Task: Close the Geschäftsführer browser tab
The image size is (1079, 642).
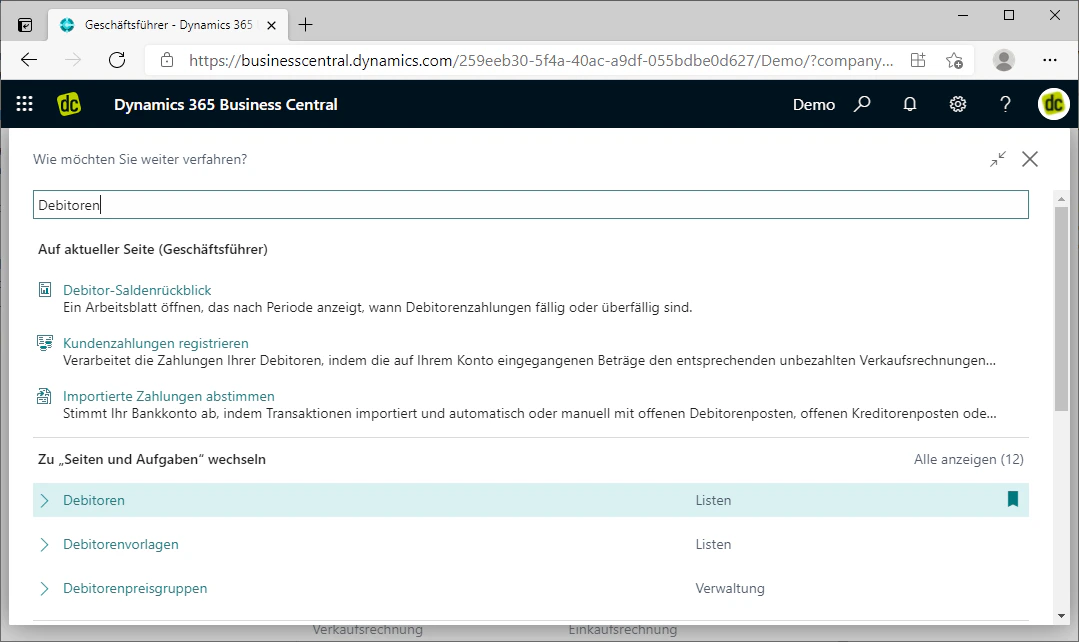Action: pos(271,25)
